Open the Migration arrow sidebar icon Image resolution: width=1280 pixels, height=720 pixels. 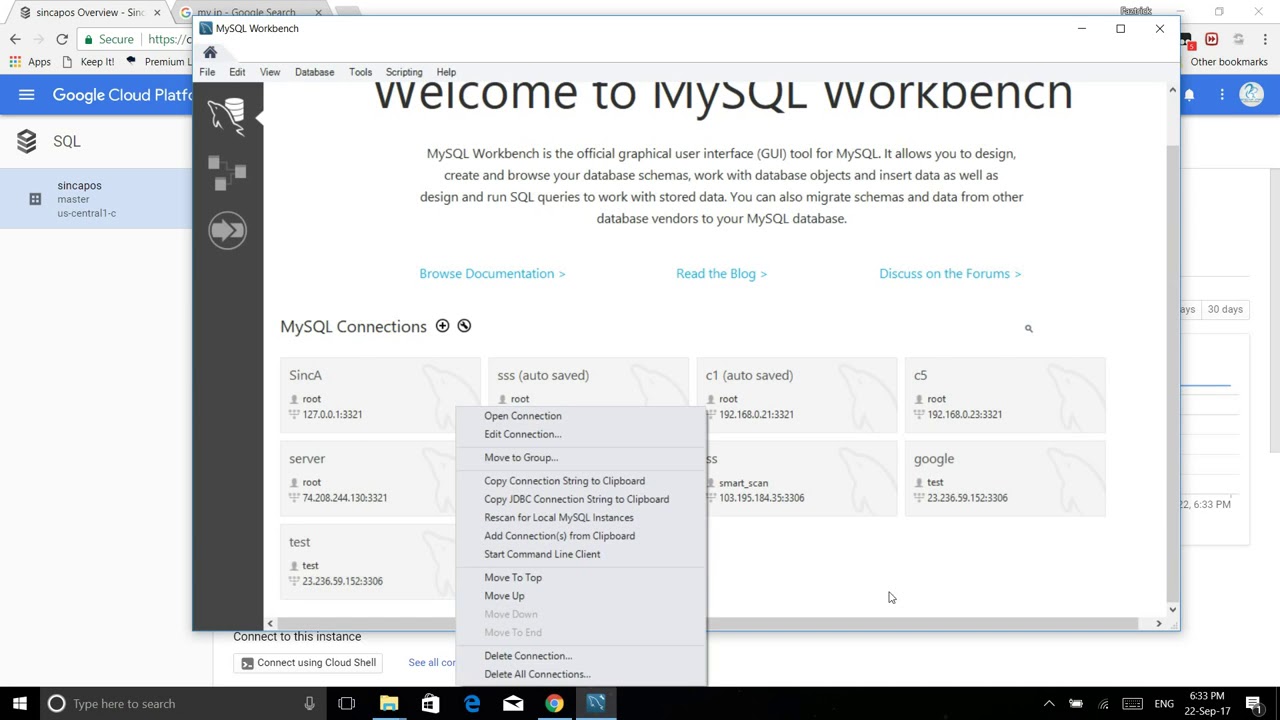coord(227,231)
